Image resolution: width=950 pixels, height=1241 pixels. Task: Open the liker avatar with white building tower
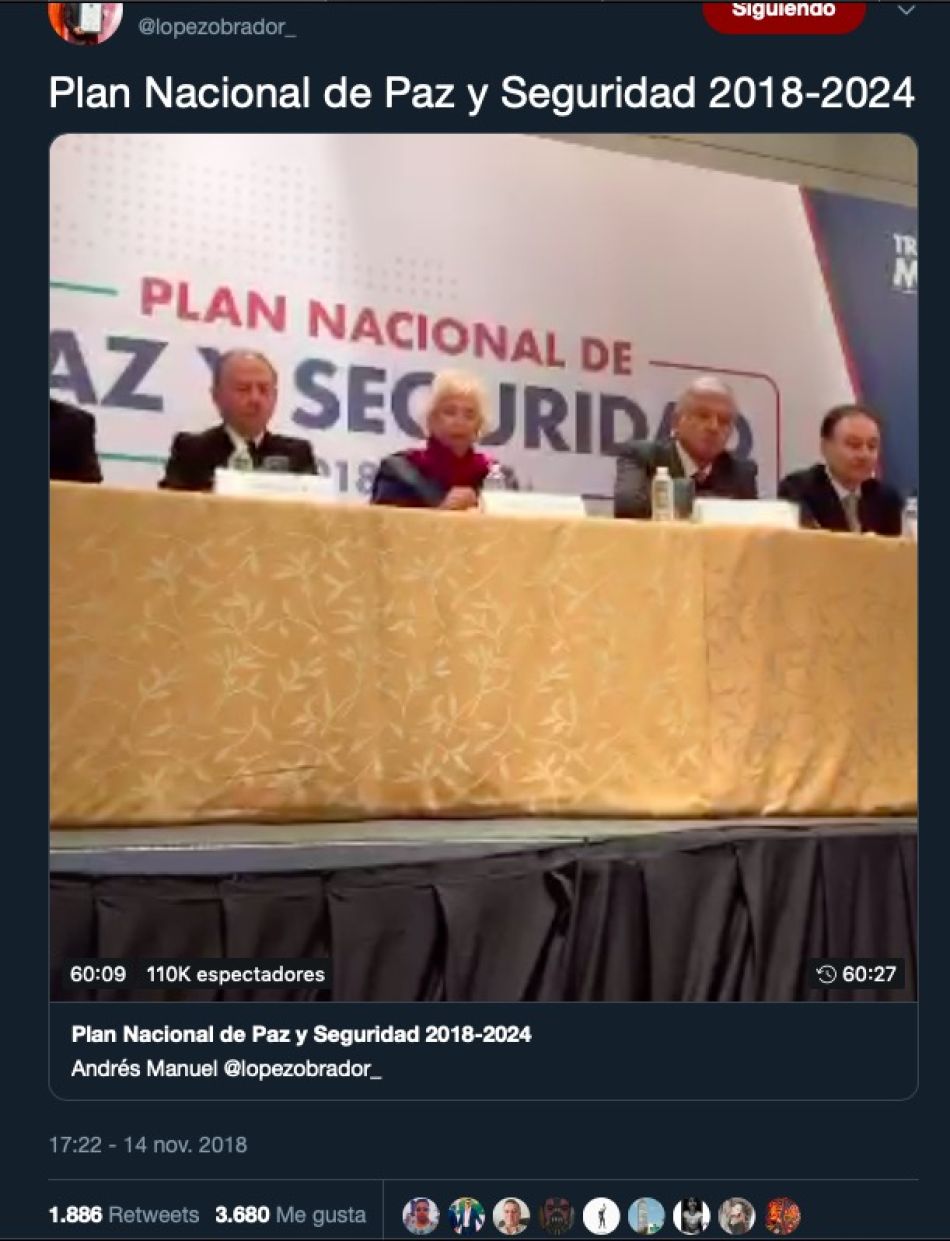[646, 1215]
